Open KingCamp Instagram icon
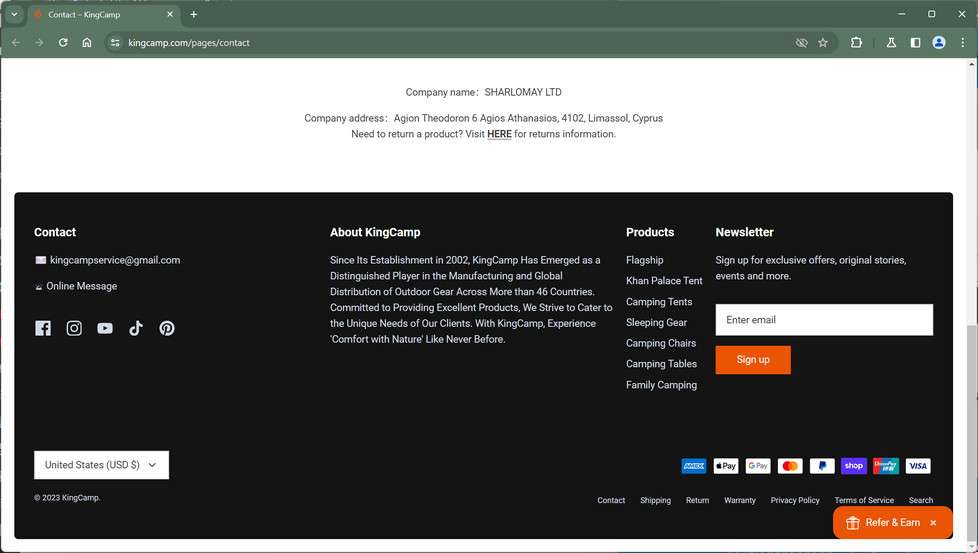978x553 pixels. click(x=74, y=328)
